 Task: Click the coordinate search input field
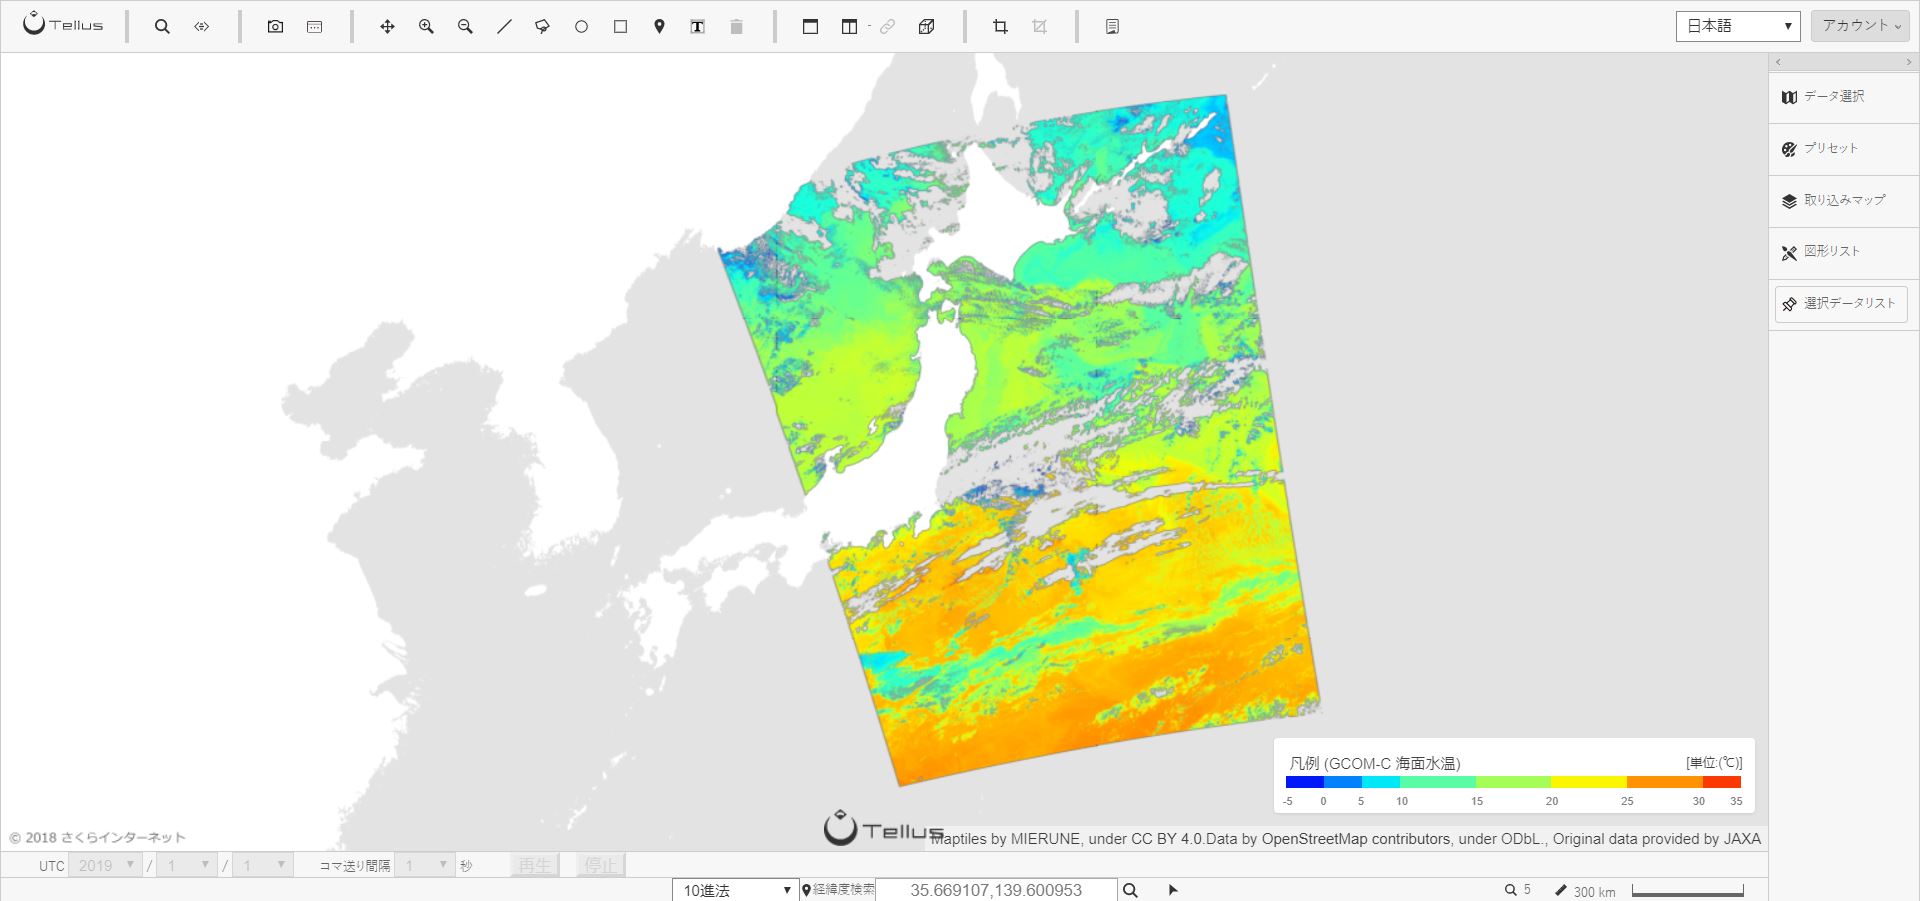pyautogui.click(x=996, y=890)
